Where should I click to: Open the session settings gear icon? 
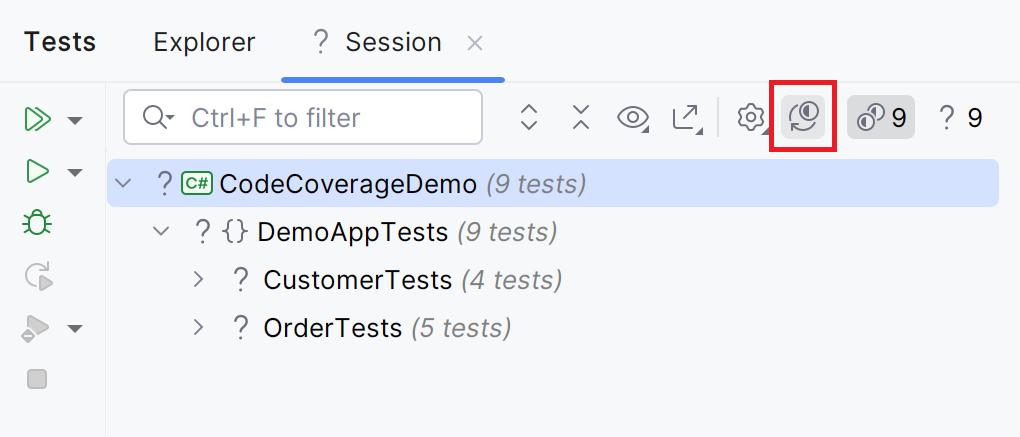pos(750,118)
